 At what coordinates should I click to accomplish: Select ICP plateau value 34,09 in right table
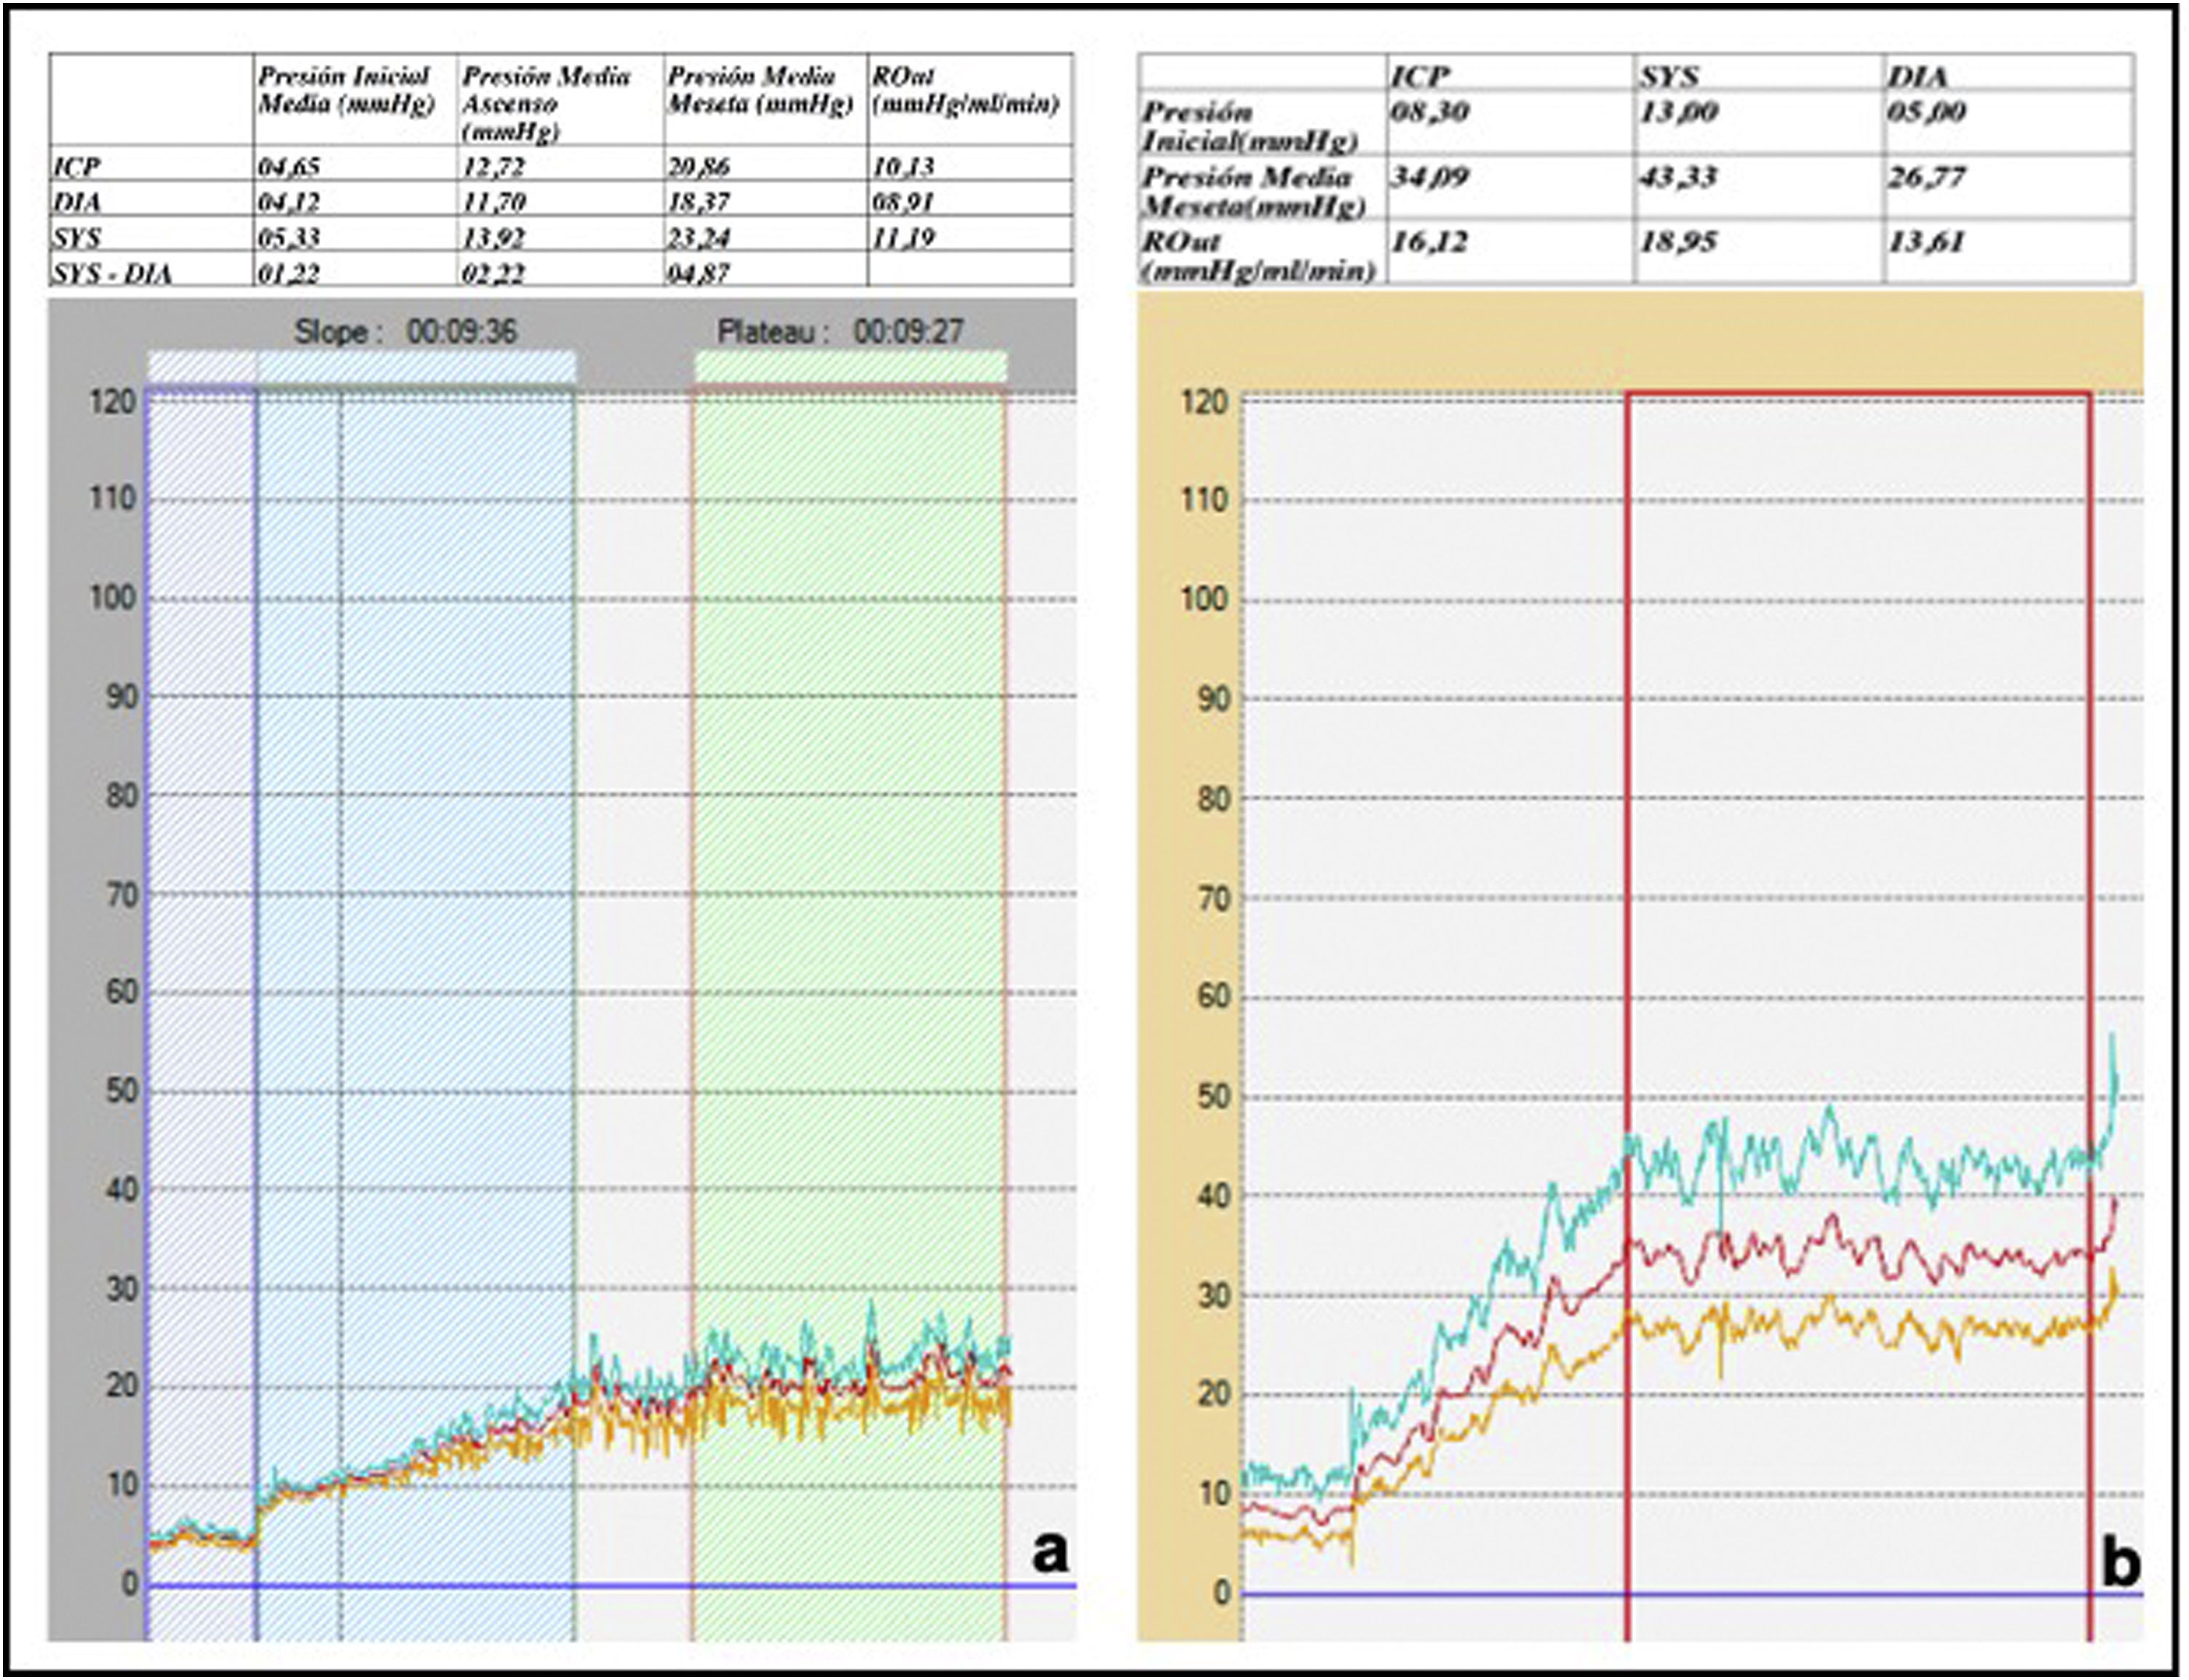(x=1429, y=178)
